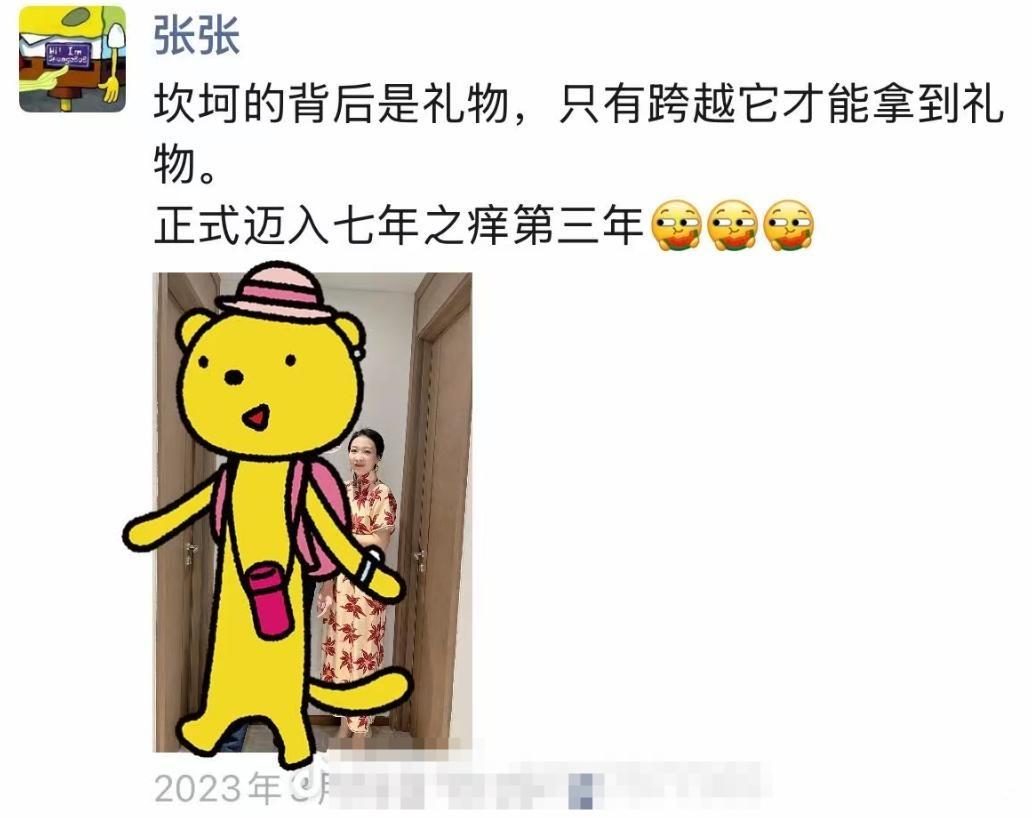Click the left door handle in photo
This screenshot has width=1032, height=818.
point(191,553)
